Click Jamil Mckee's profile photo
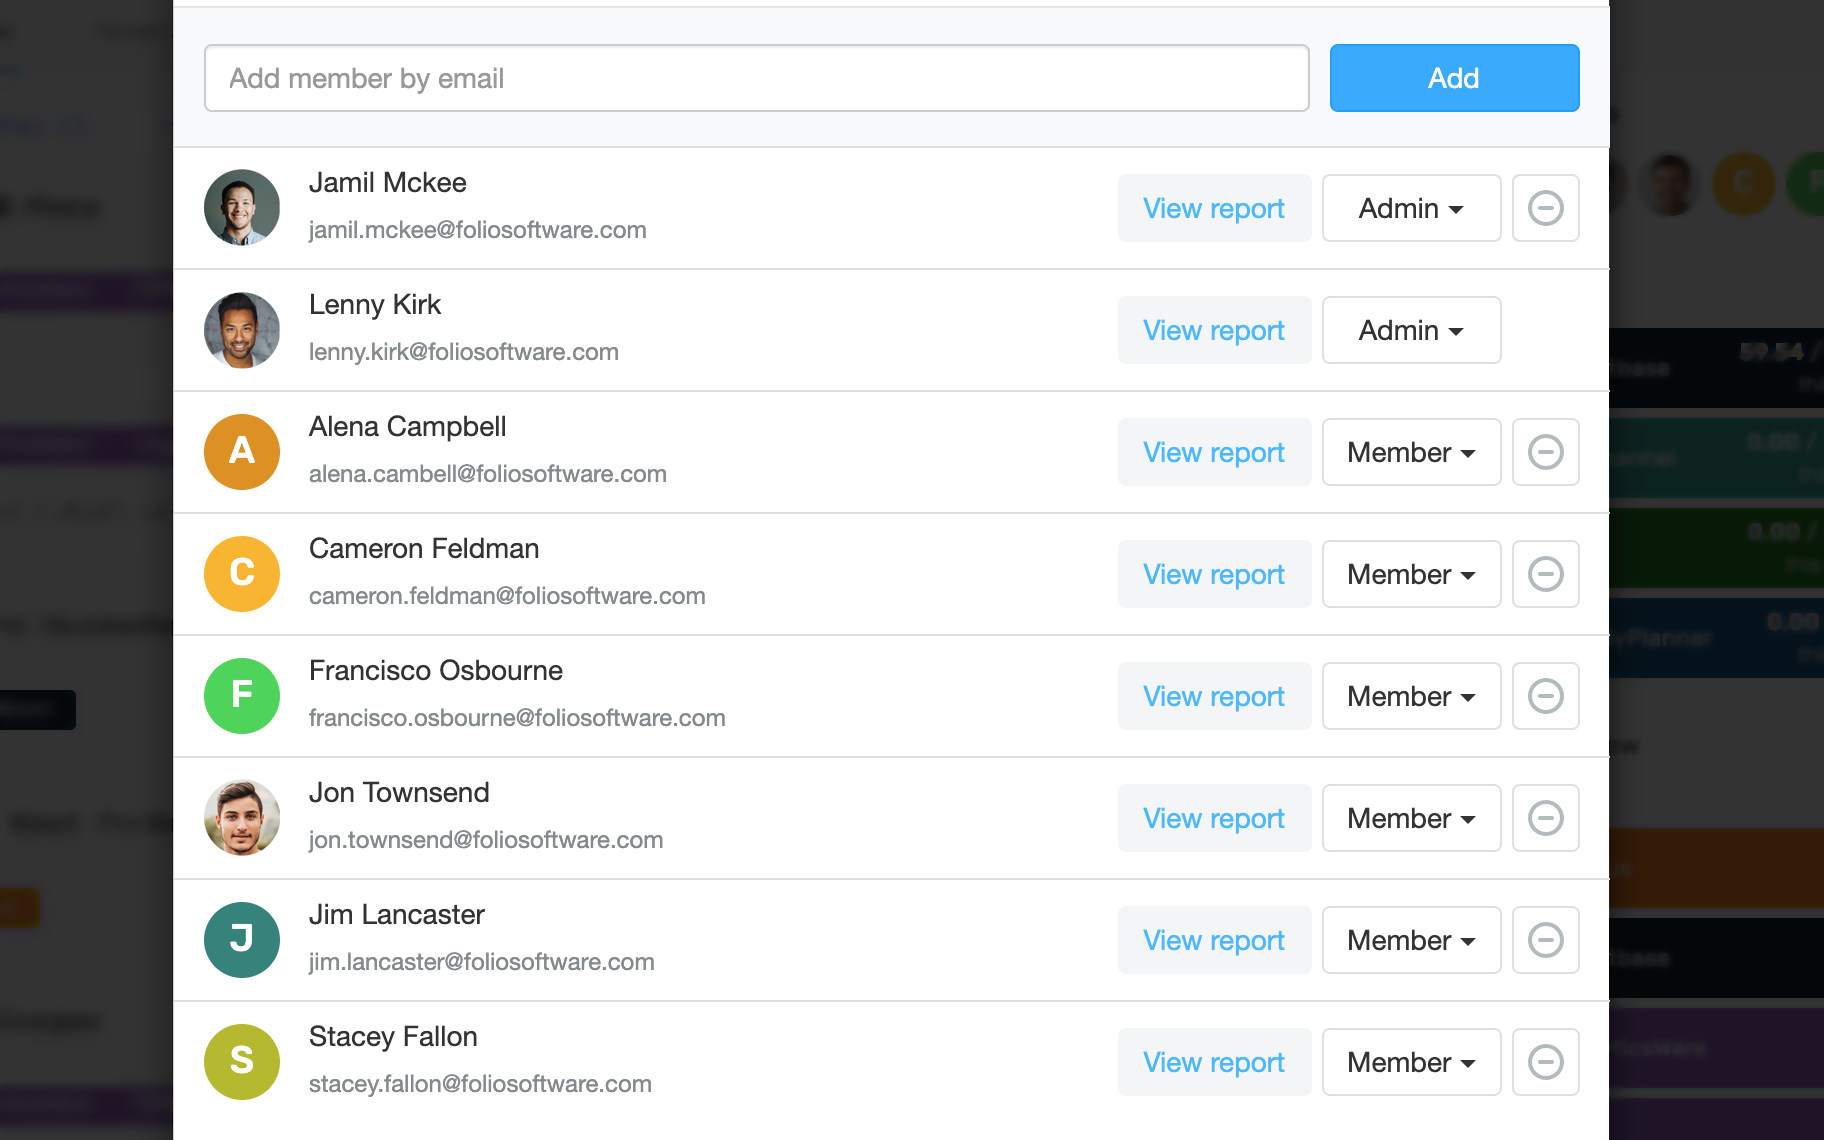The width and height of the screenshot is (1824, 1140). point(242,208)
